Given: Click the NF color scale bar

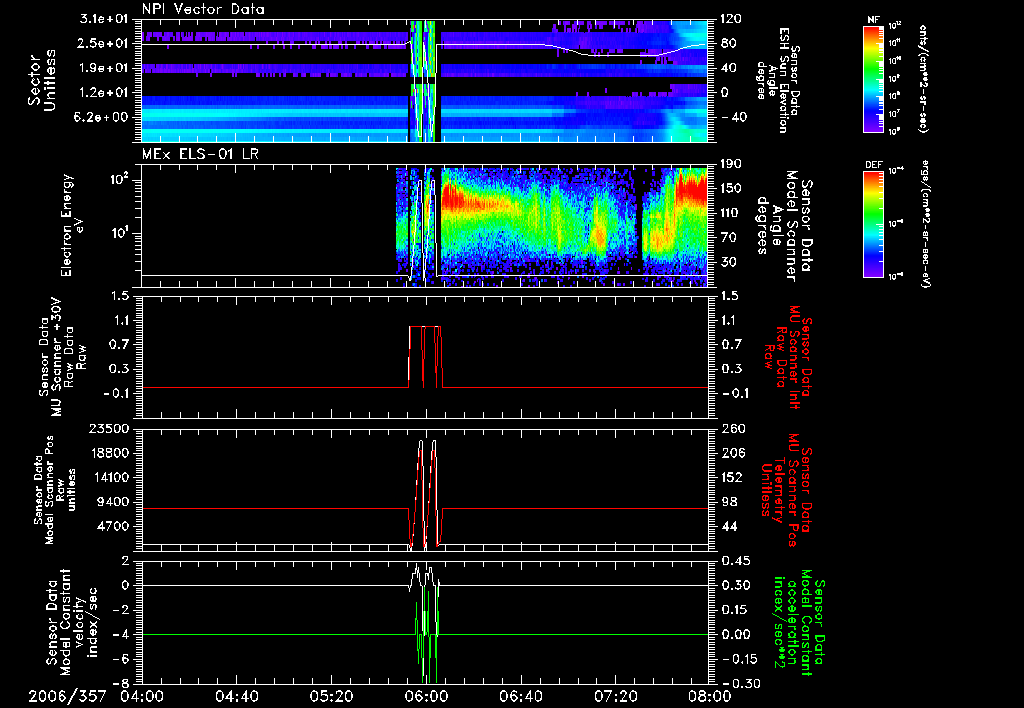Looking at the screenshot, I should point(871,78).
